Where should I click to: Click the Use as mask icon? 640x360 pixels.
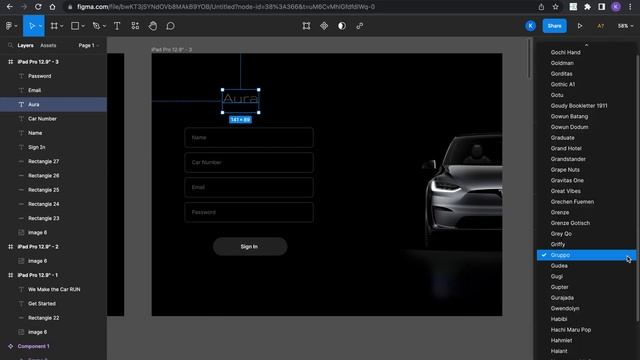coord(342,26)
